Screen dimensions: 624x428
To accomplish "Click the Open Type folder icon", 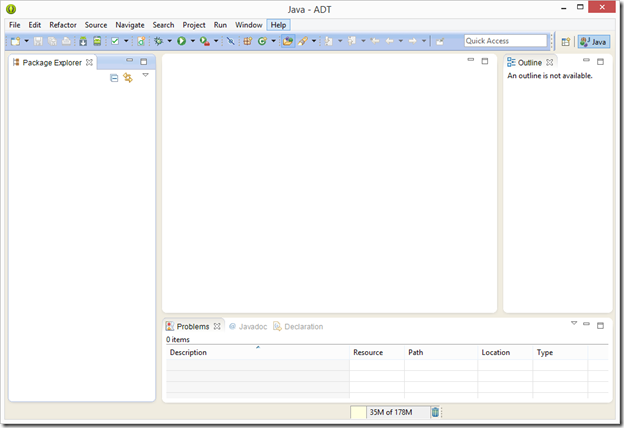I will point(288,41).
